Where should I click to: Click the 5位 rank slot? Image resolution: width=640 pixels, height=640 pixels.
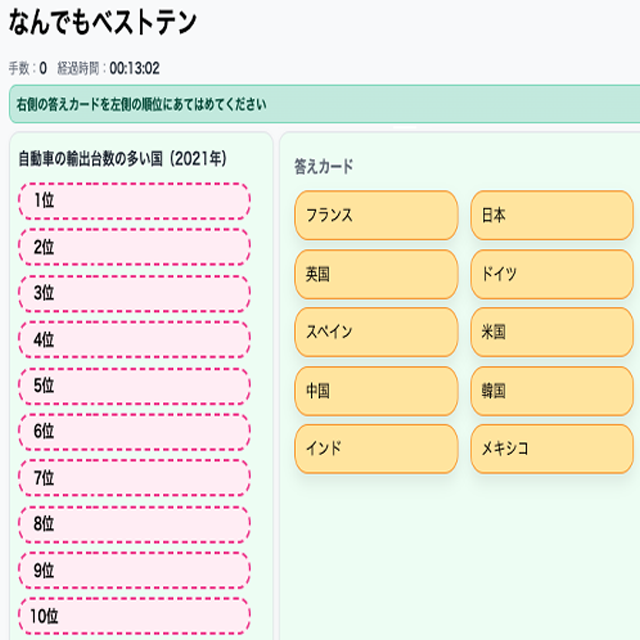point(134,385)
